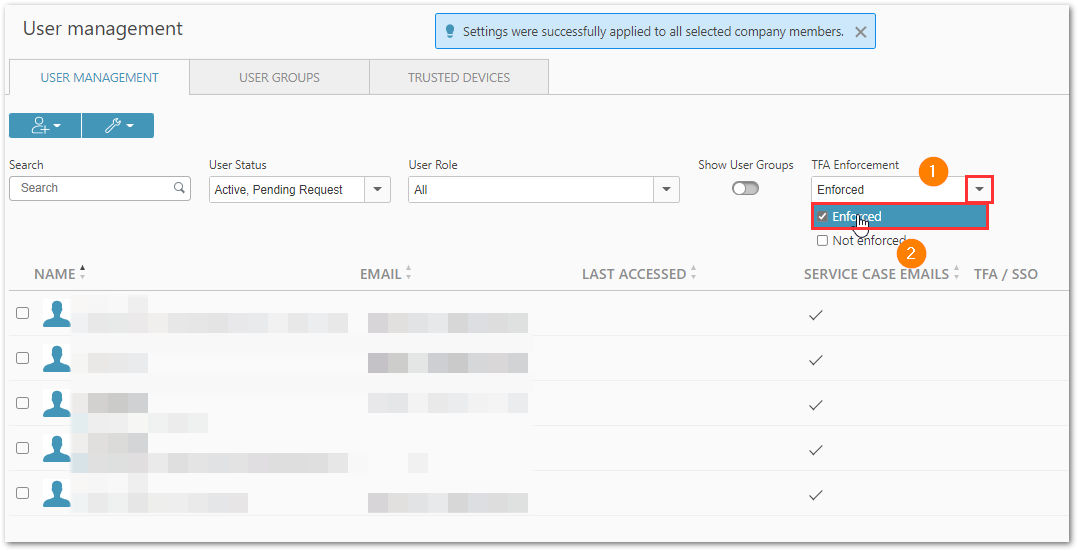1078x551 pixels.
Task: Toggle the Show User Groups switch
Action: tap(745, 188)
